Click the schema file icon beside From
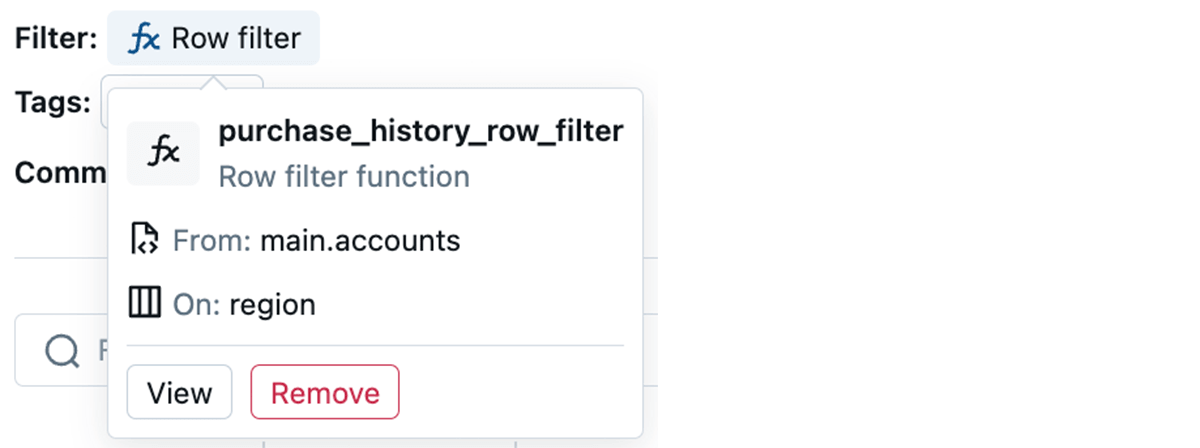Image resolution: width=1200 pixels, height=448 pixels. point(145,241)
